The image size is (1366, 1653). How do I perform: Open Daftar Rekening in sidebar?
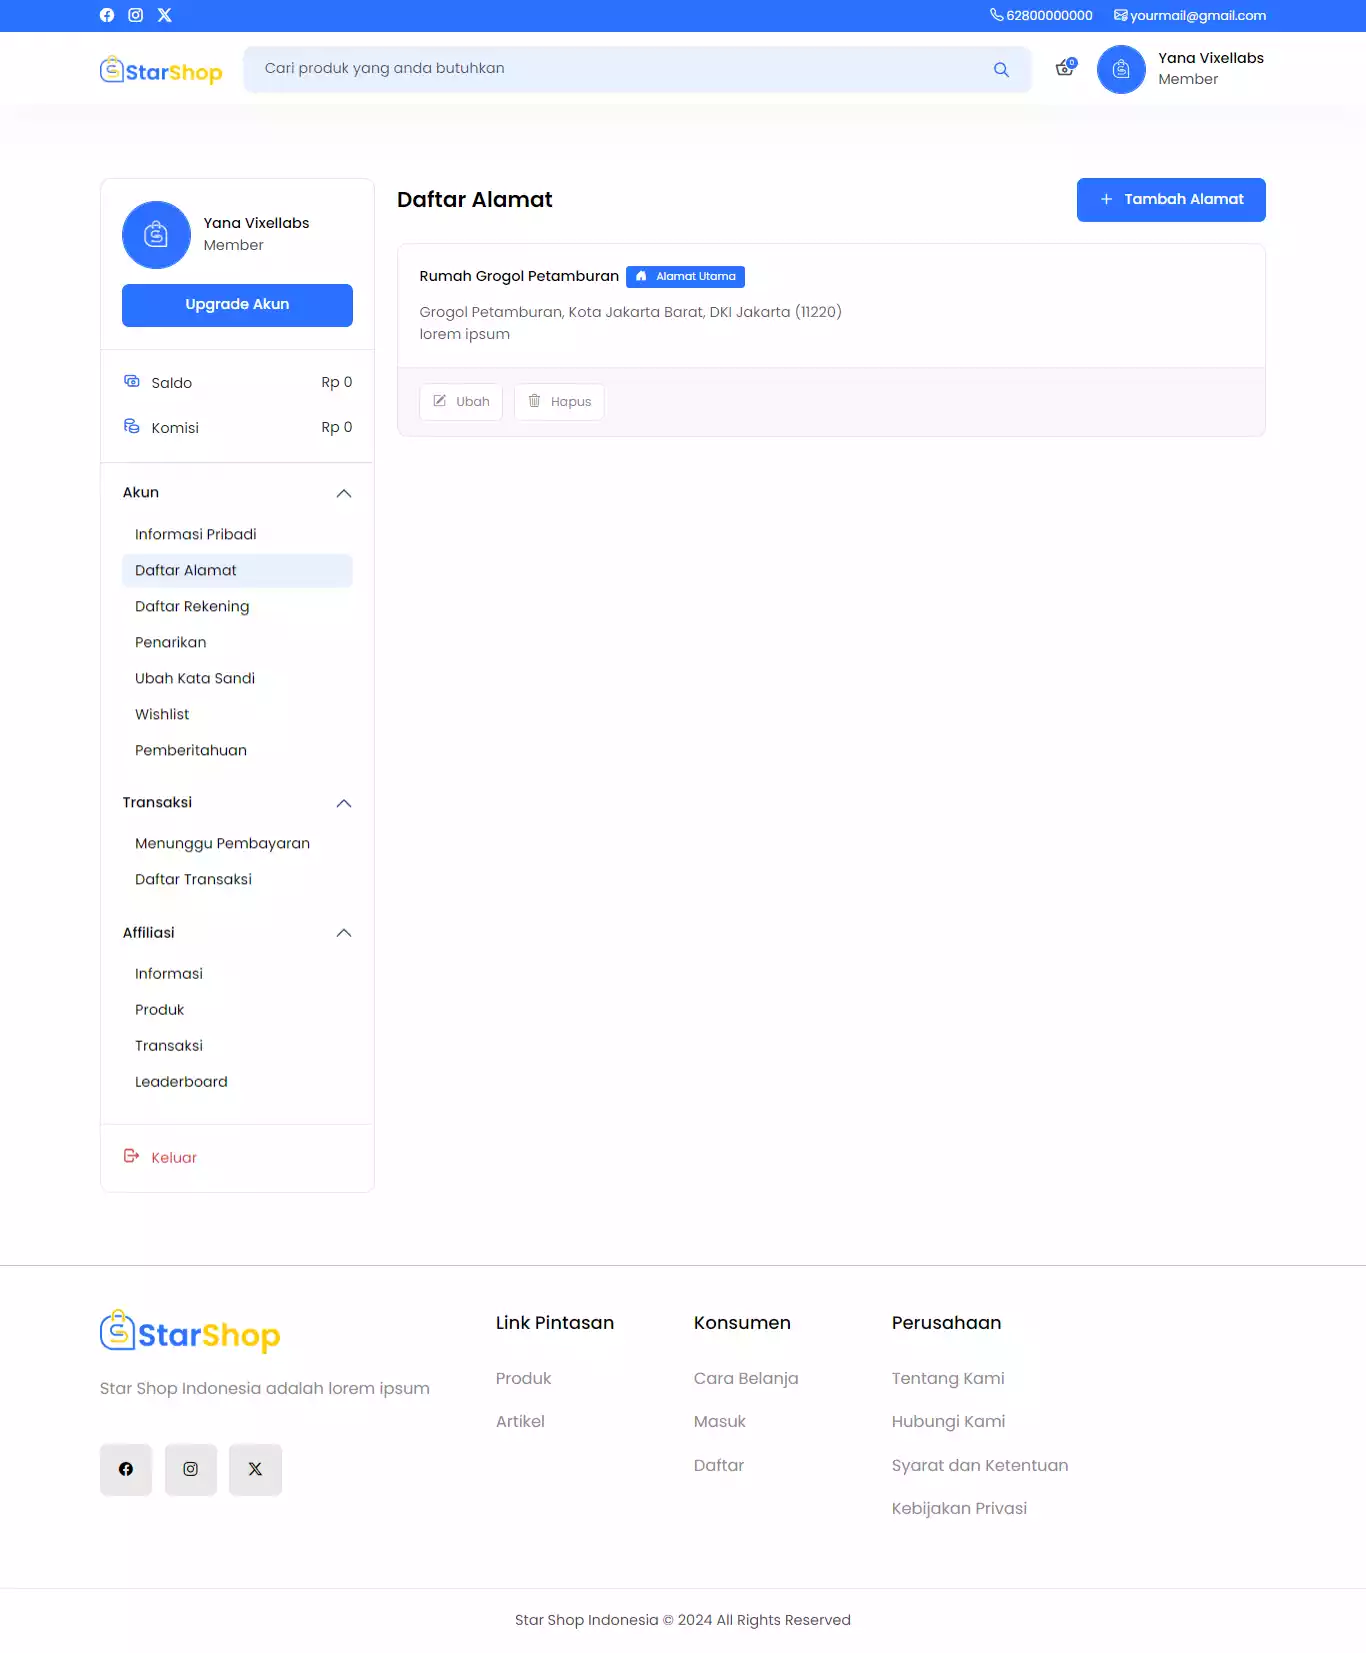click(x=192, y=606)
